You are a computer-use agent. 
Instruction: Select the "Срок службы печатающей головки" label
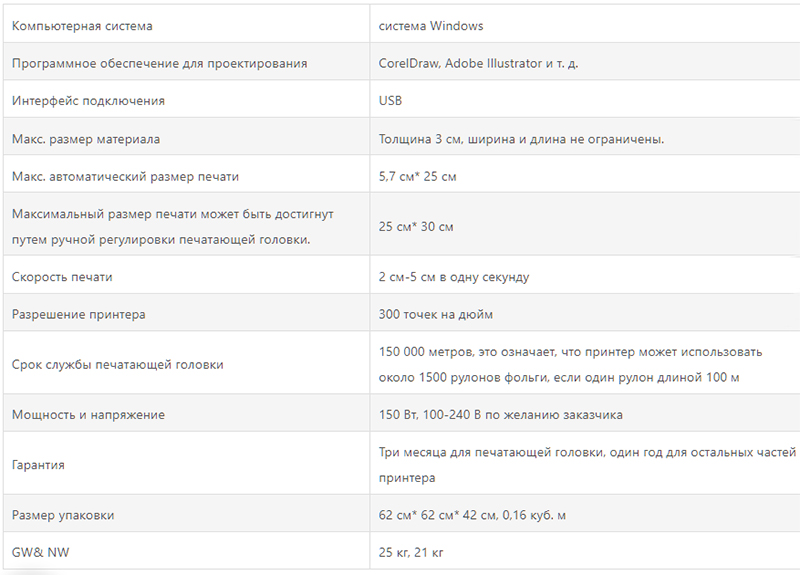117,365
